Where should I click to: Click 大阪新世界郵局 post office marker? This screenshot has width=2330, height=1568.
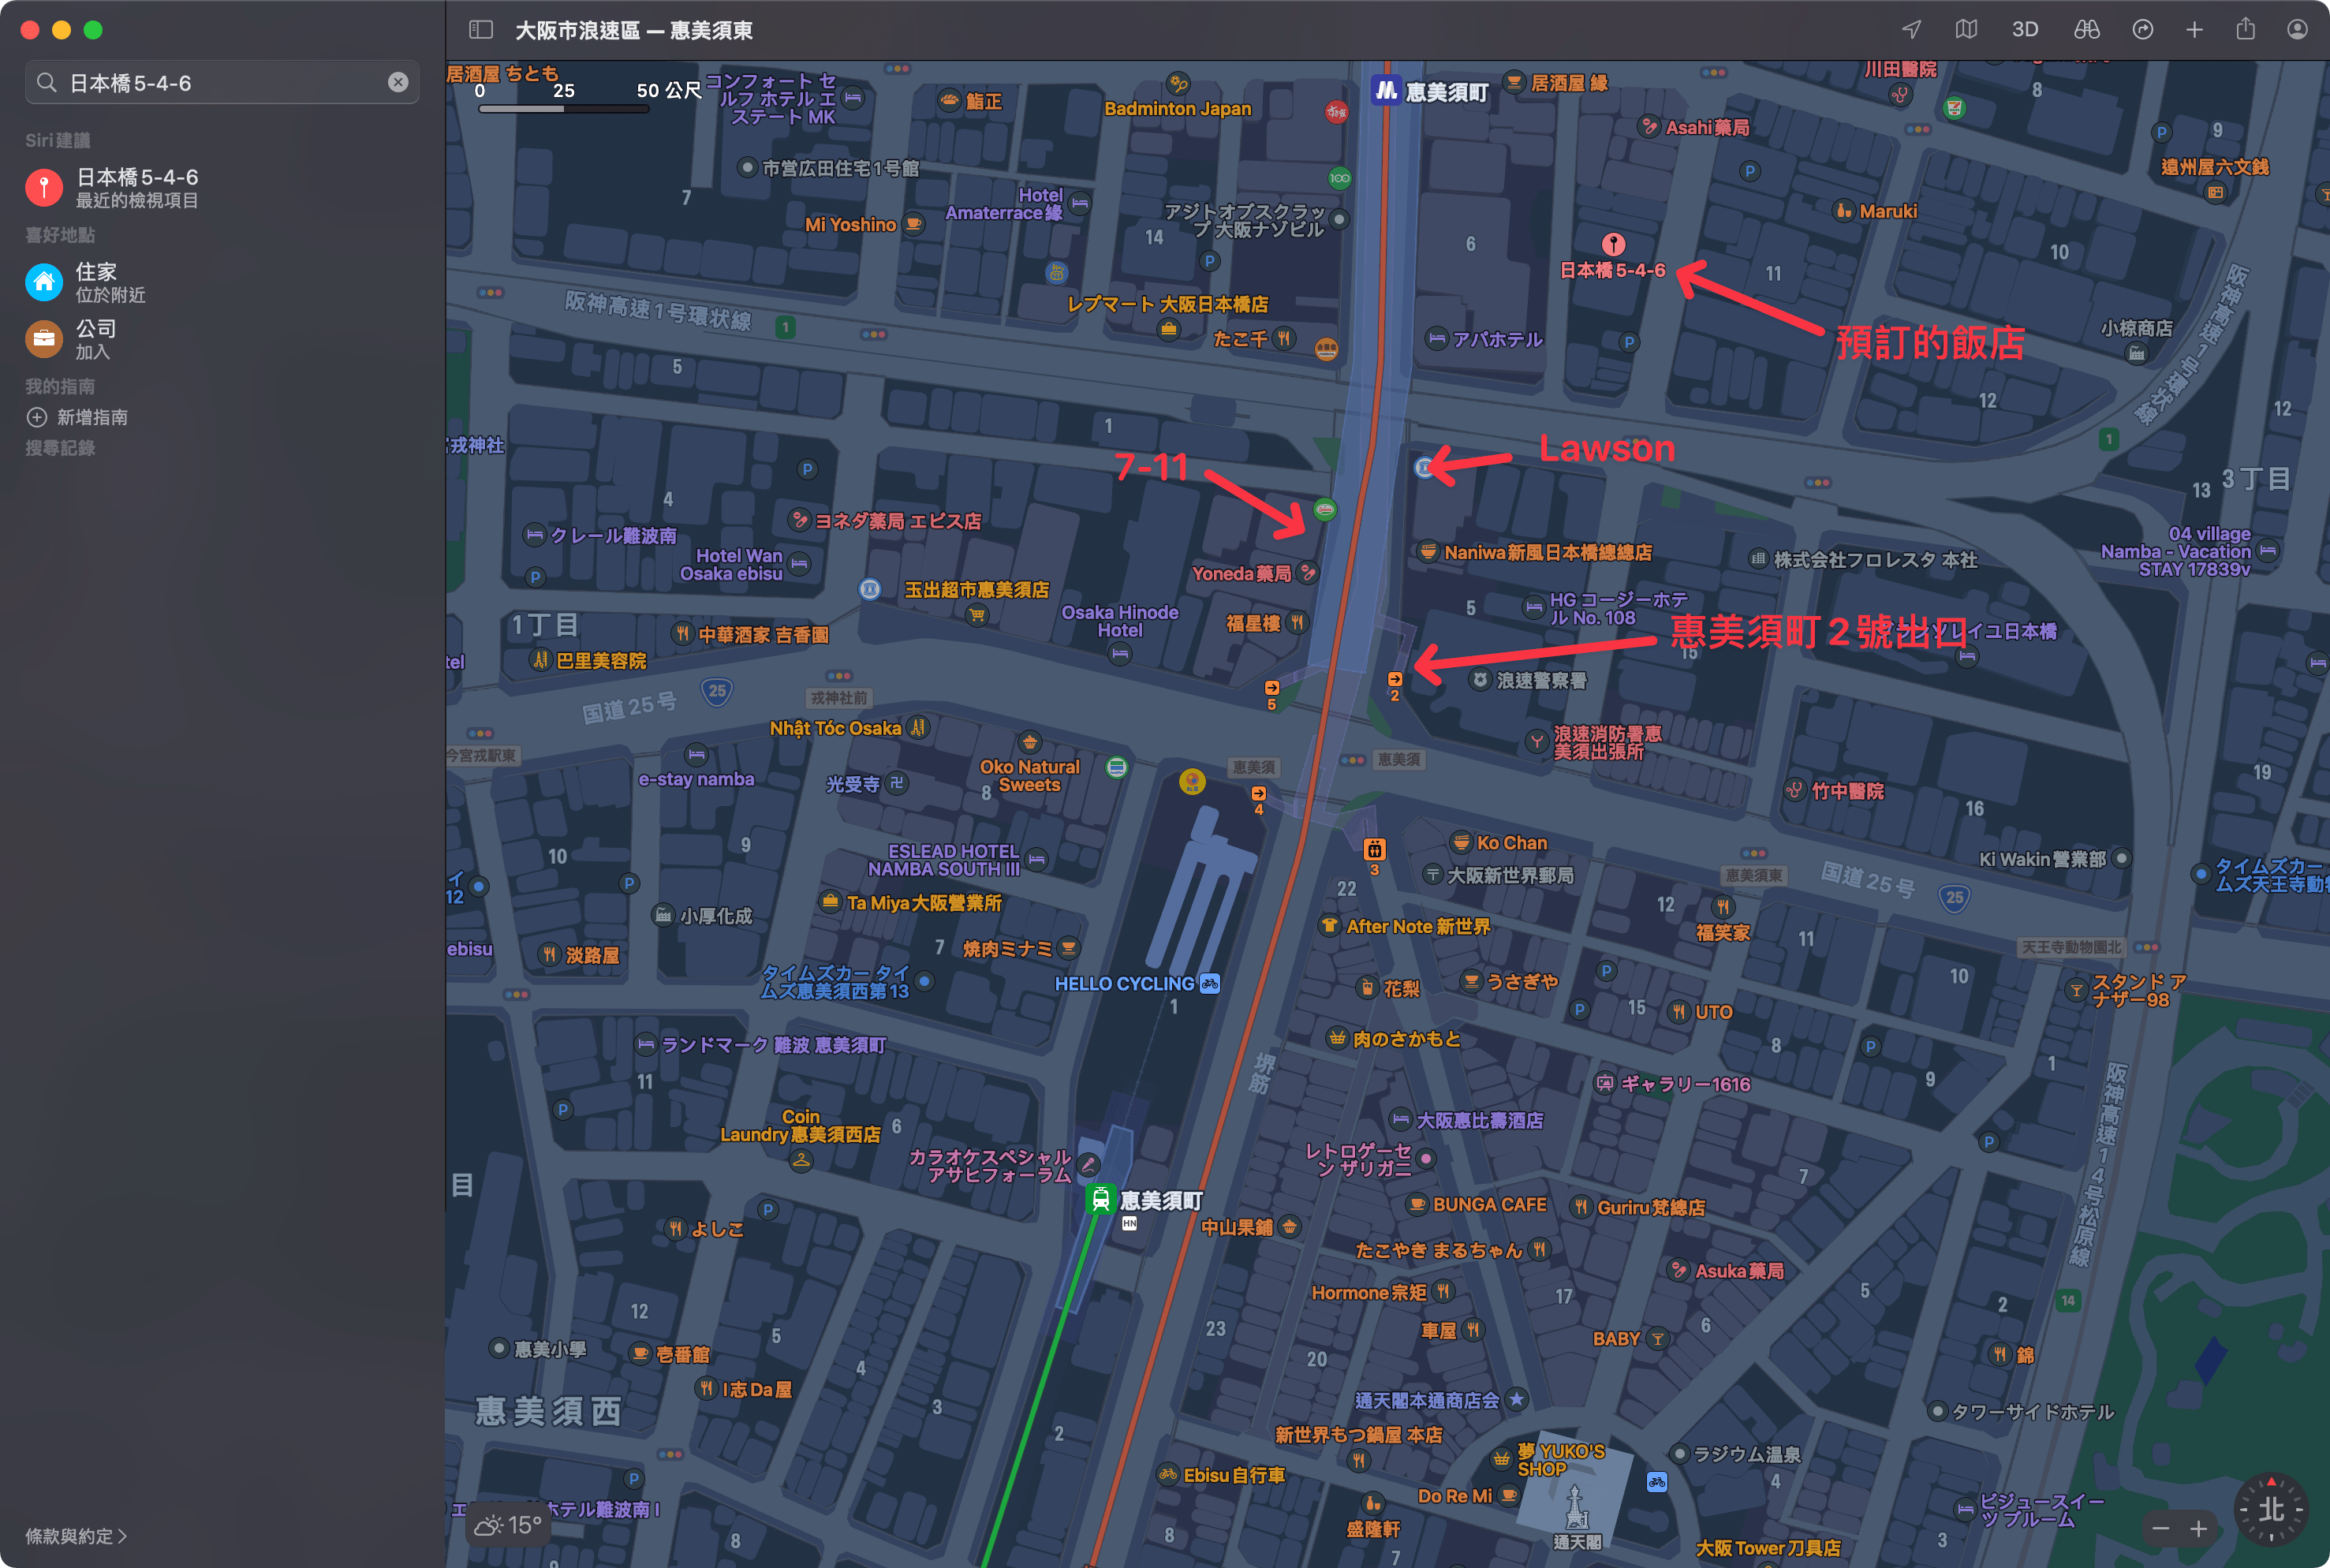[1433, 875]
